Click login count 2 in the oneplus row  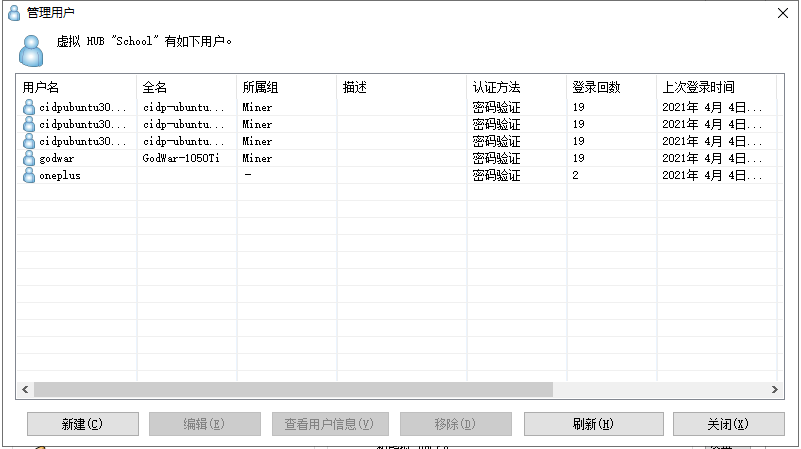pyautogui.click(x=576, y=175)
